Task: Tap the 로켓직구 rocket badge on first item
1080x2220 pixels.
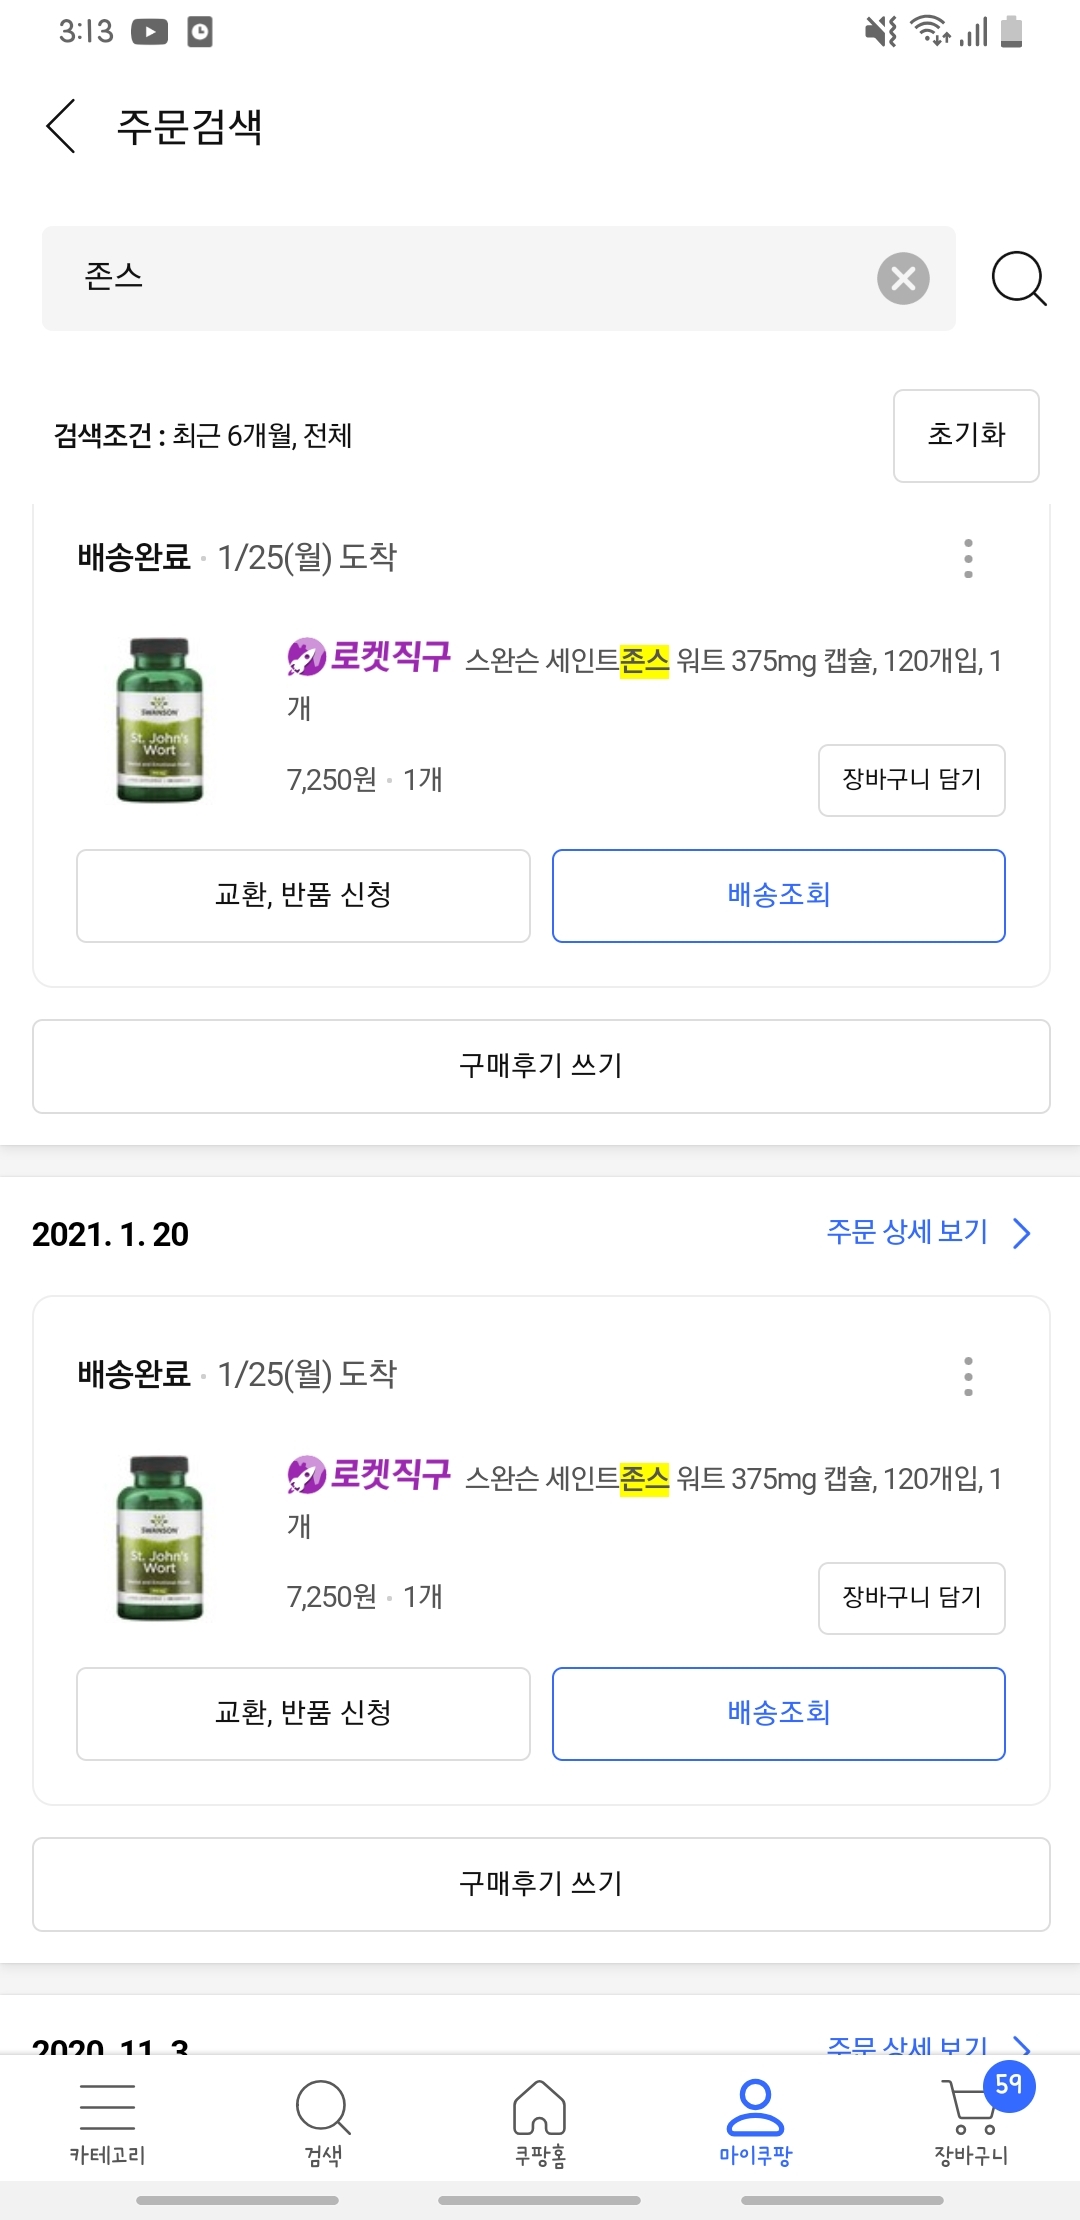Action: [x=369, y=657]
